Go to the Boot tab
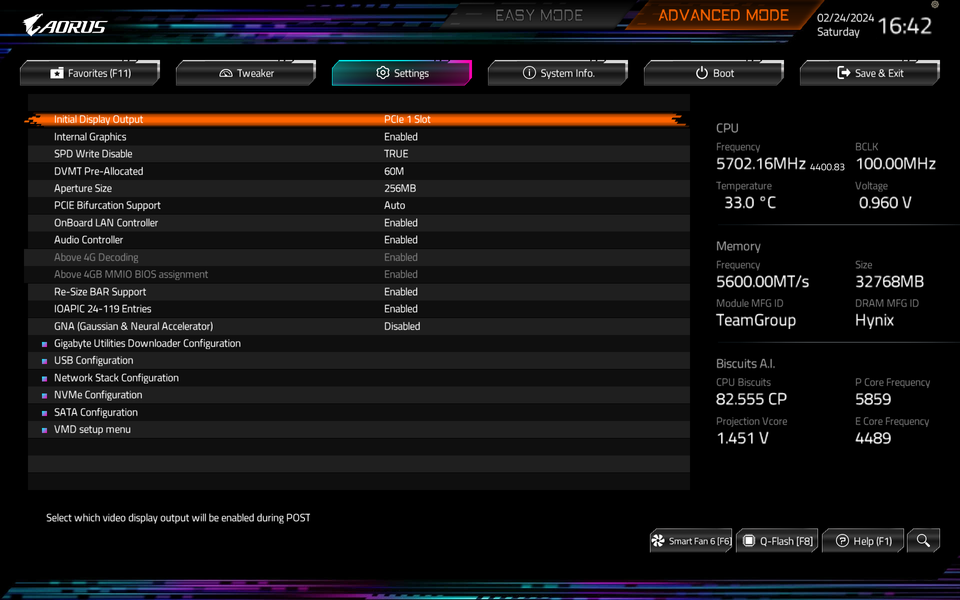 pyautogui.click(x=714, y=73)
